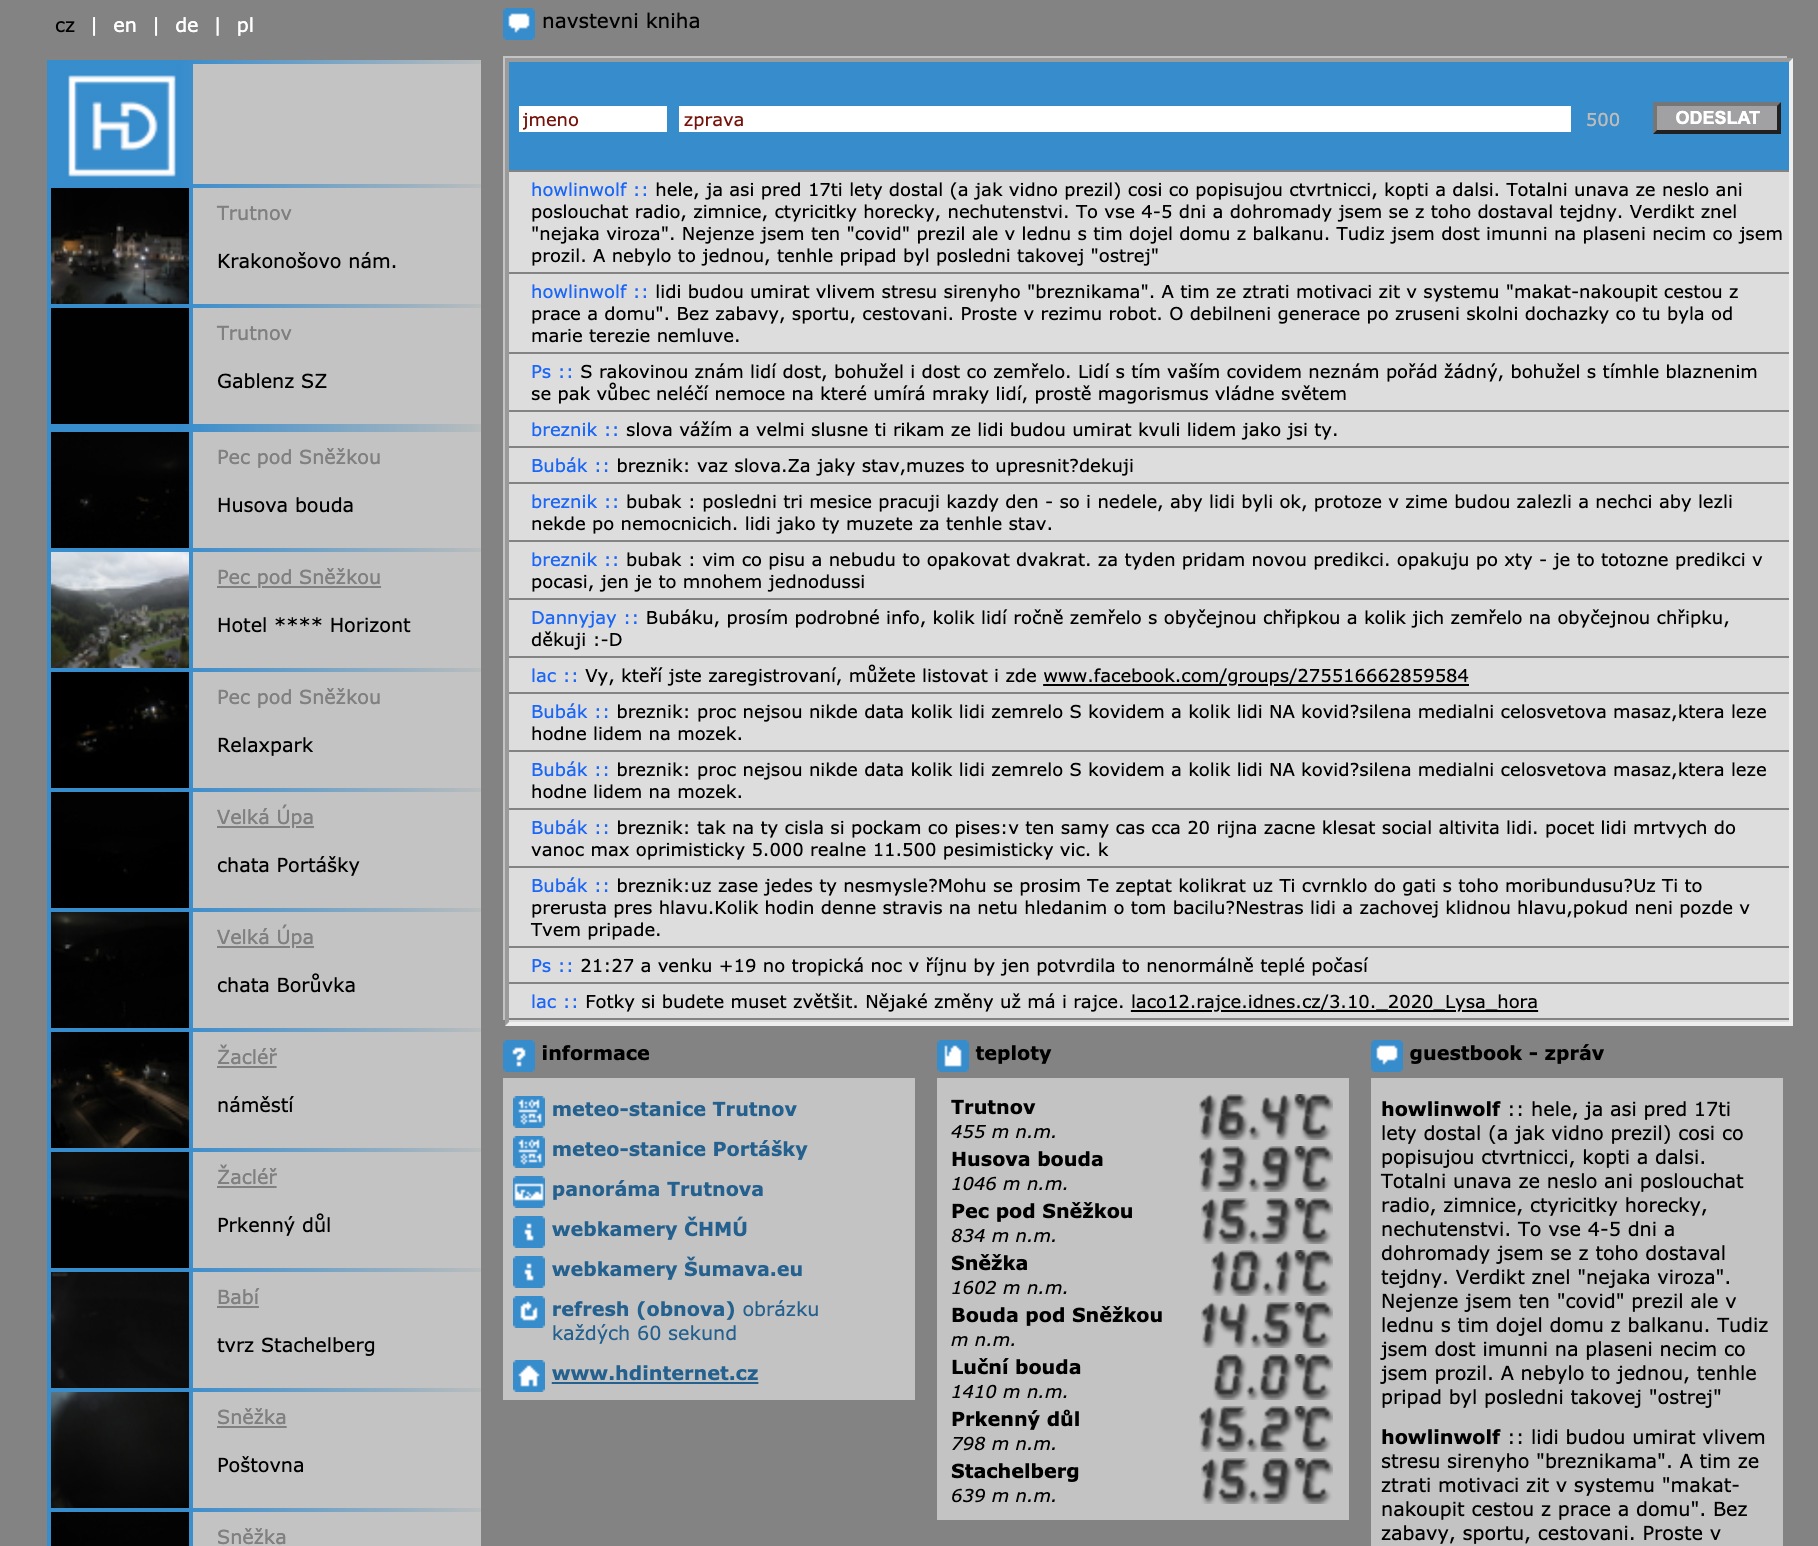Click the teploty section icon

pos(953,1055)
